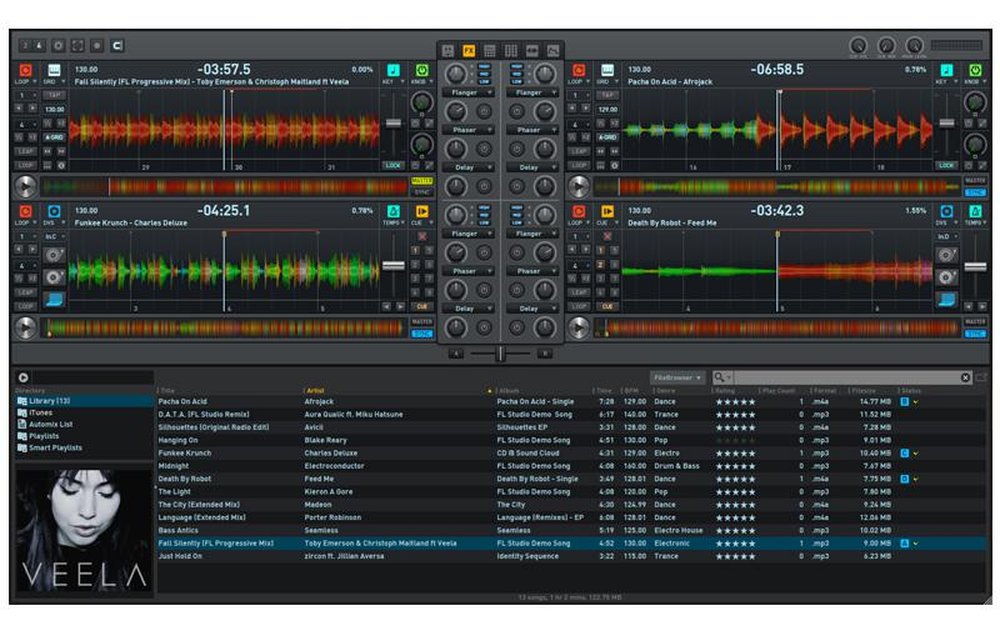This screenshot has width=1000, height=631.
Task: Click the CUE button under Funkee Krunch hot cues
Action: coord(422,307)
